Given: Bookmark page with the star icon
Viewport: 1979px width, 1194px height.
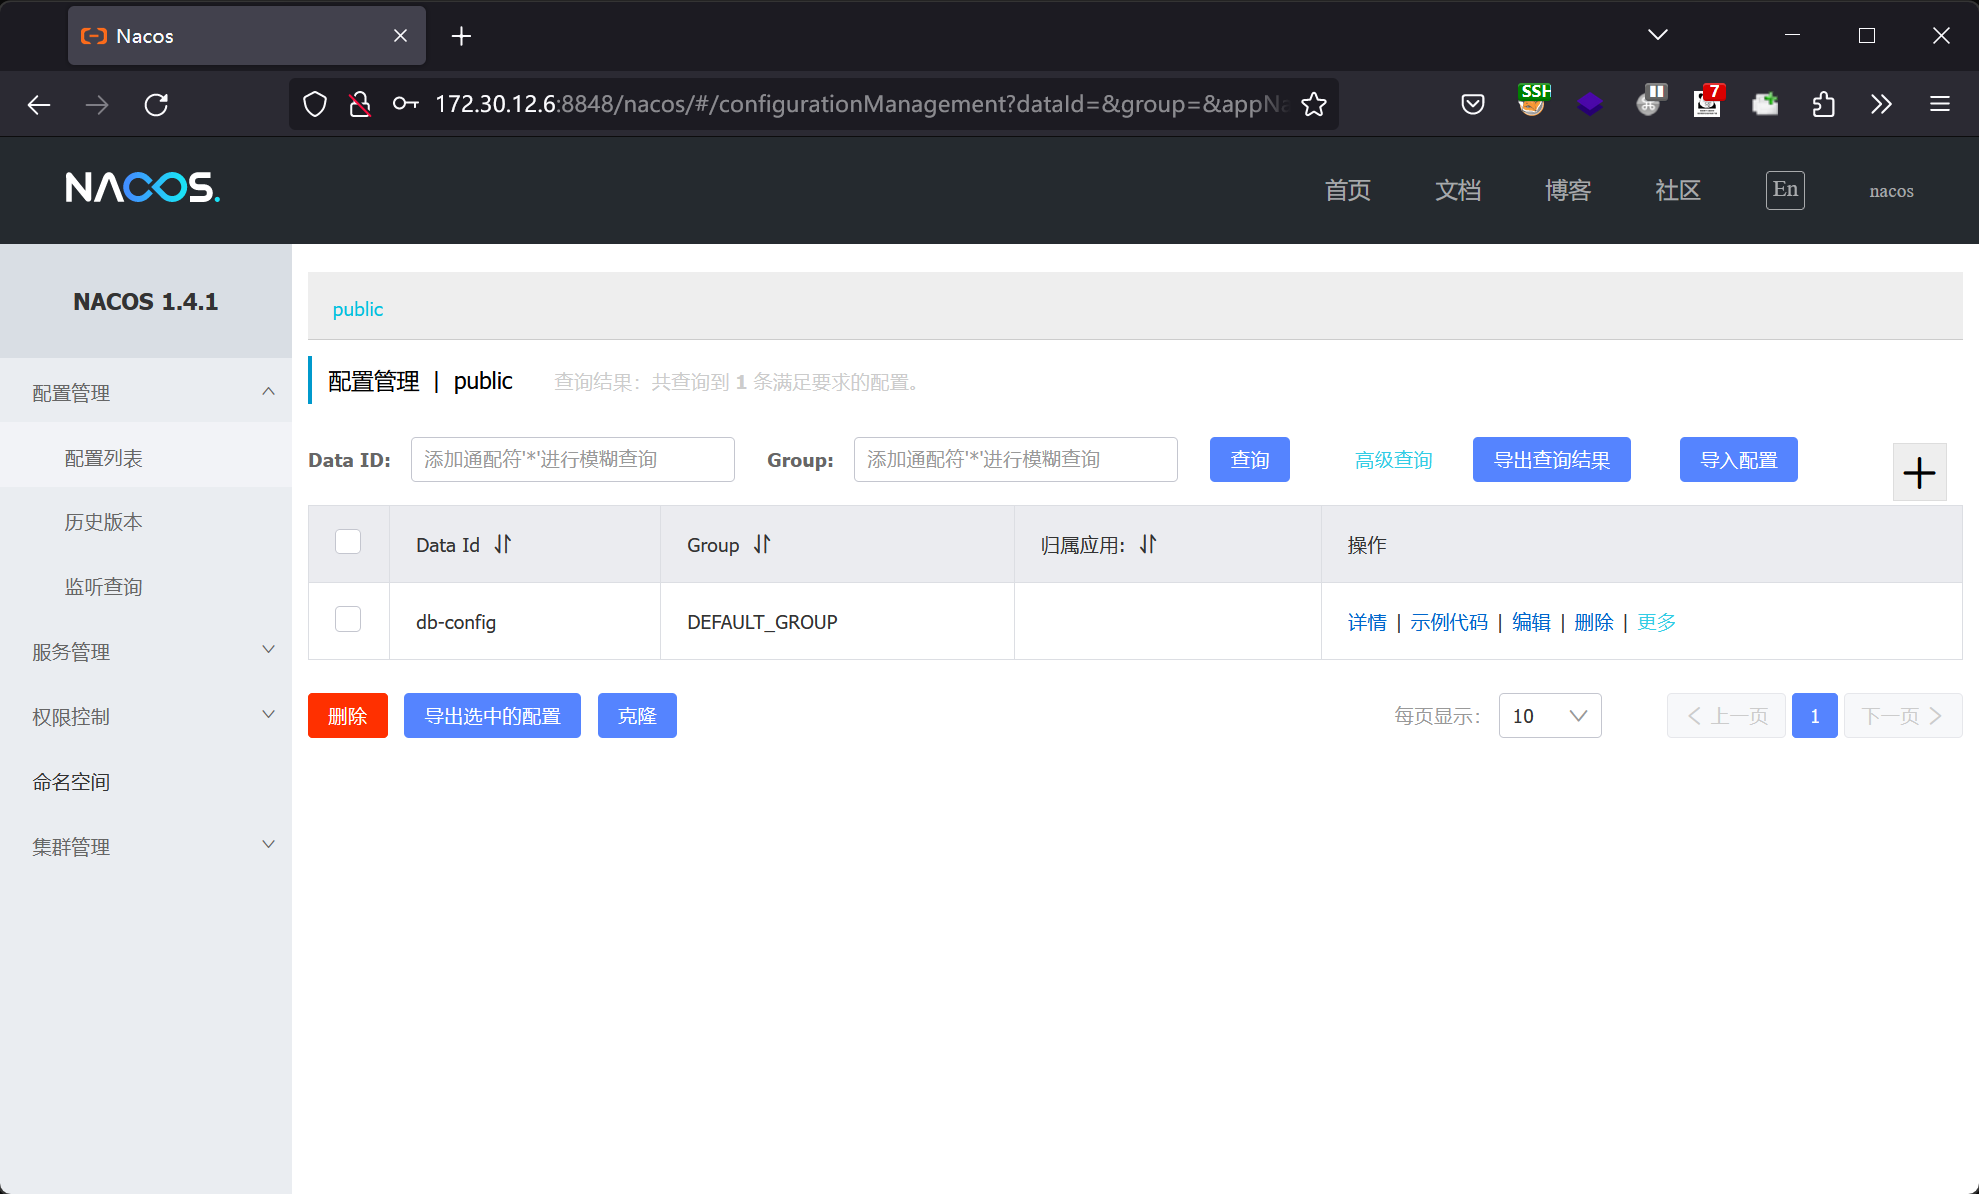Looking at the screenshot, I should tap(1314, 104).
